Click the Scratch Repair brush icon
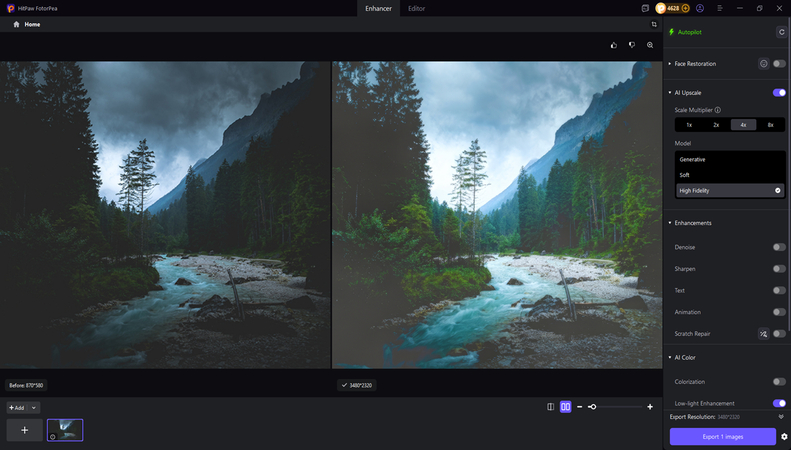The width and height of the screenshot is (791, 450). pyautogui.click(x=763, y=333)
